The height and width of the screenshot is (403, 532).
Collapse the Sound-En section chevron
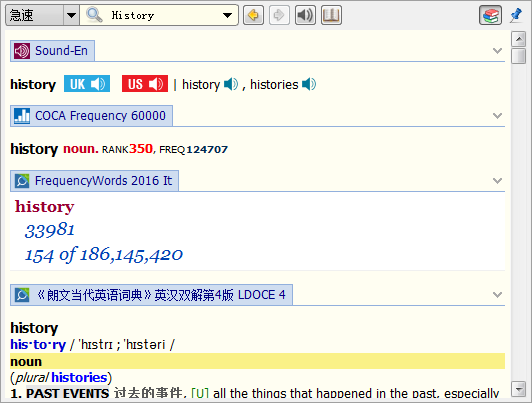(x=497, y=51)
